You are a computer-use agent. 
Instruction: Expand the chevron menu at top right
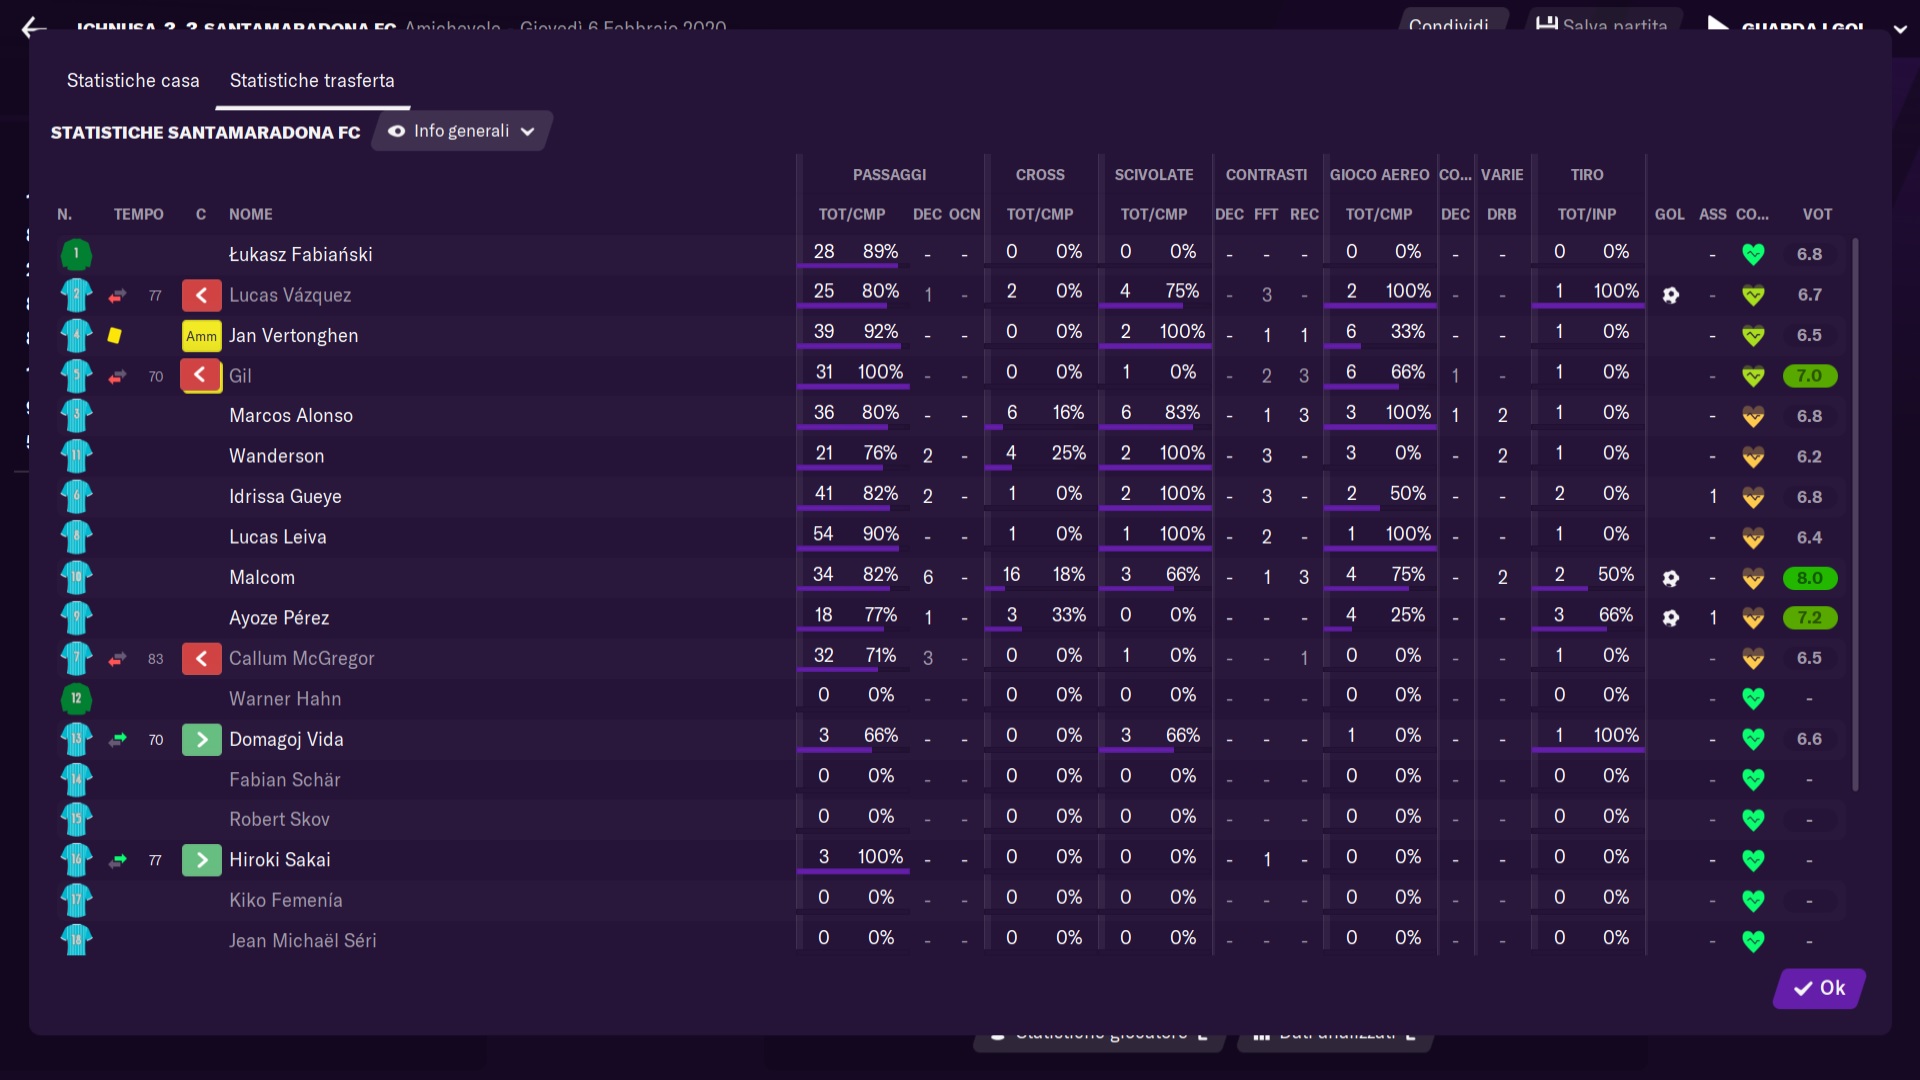tap(1899, 29)
